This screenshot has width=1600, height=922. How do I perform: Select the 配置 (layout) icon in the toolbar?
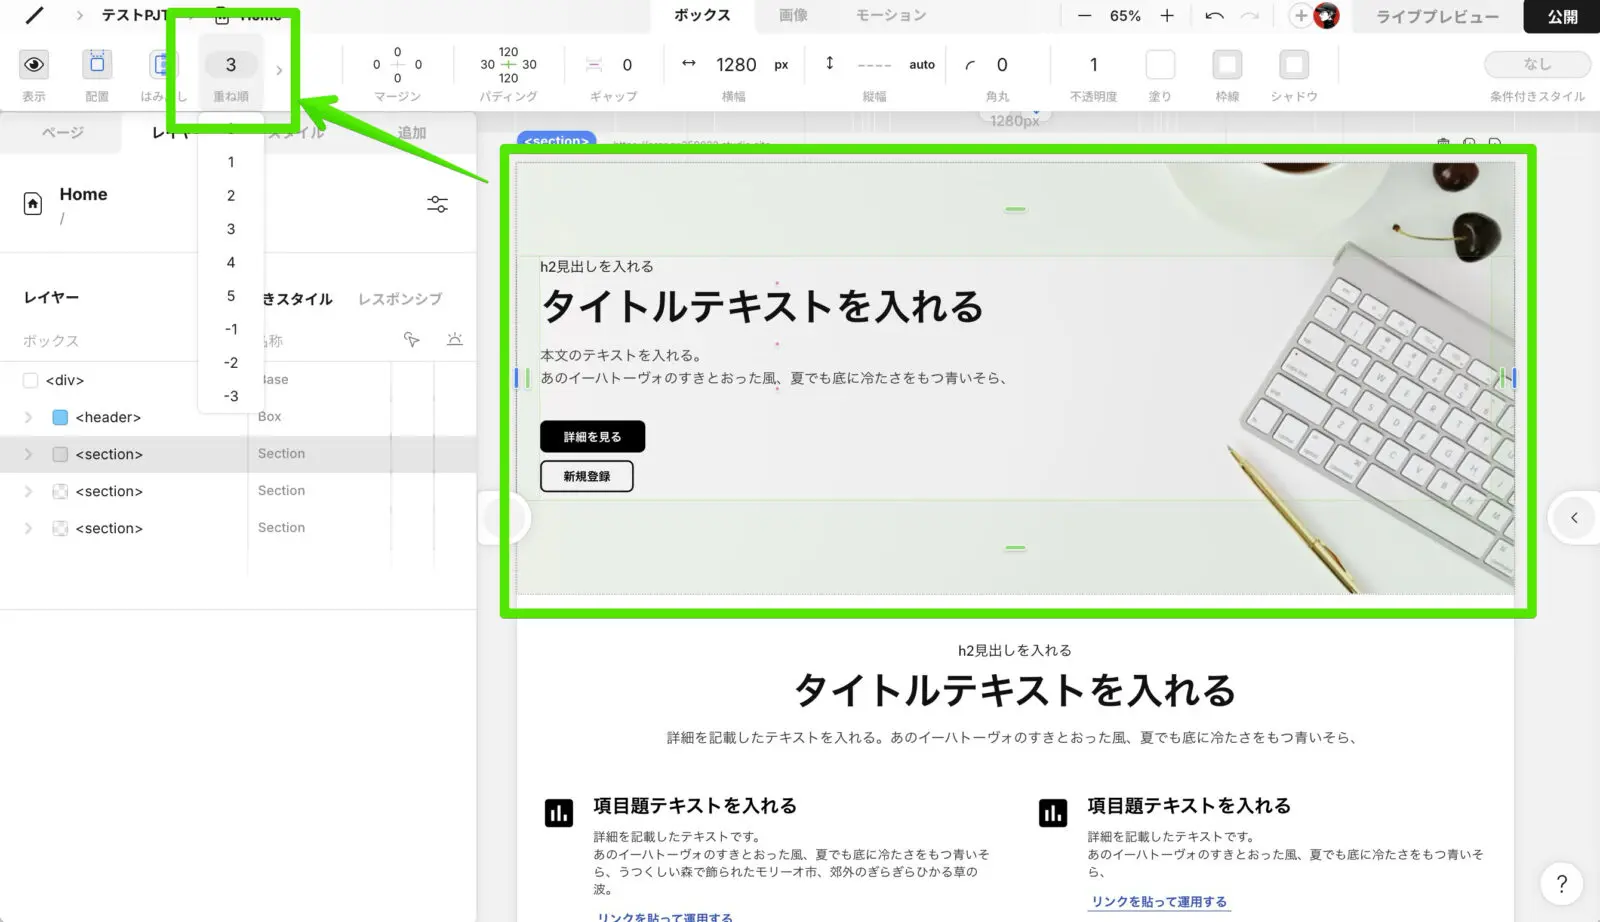pyautogui.click(x=96, y=63)
